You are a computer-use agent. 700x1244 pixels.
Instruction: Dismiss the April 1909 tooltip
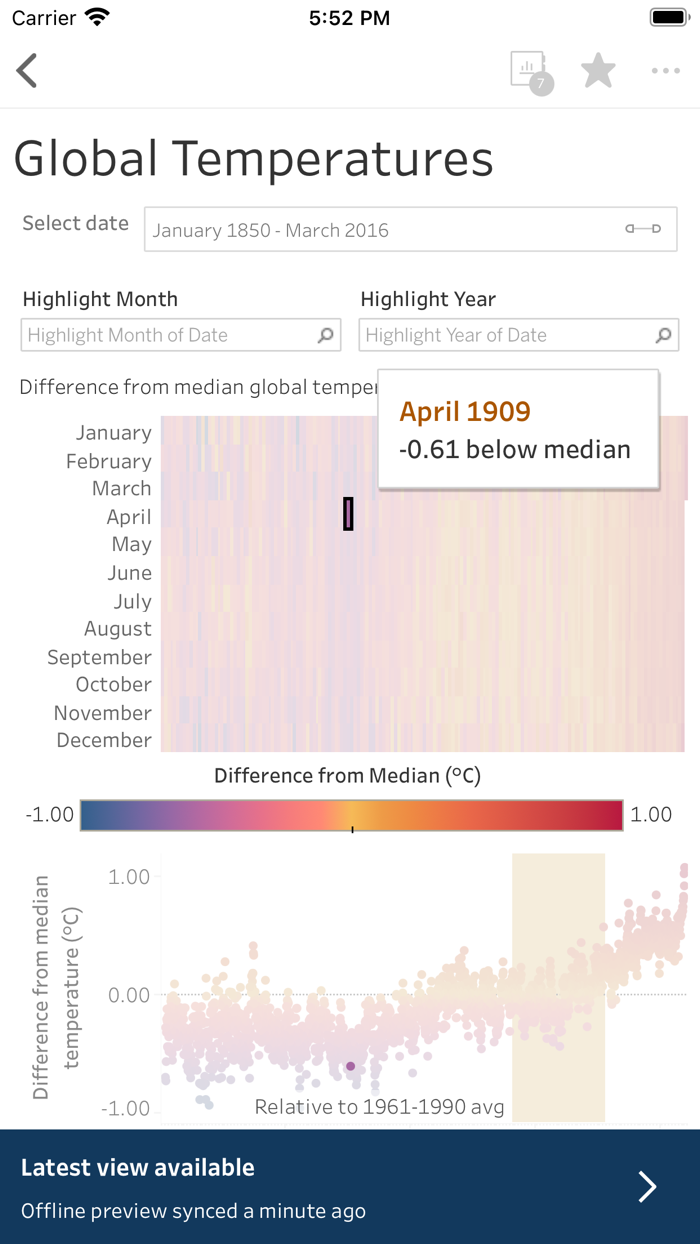point(517,428)
